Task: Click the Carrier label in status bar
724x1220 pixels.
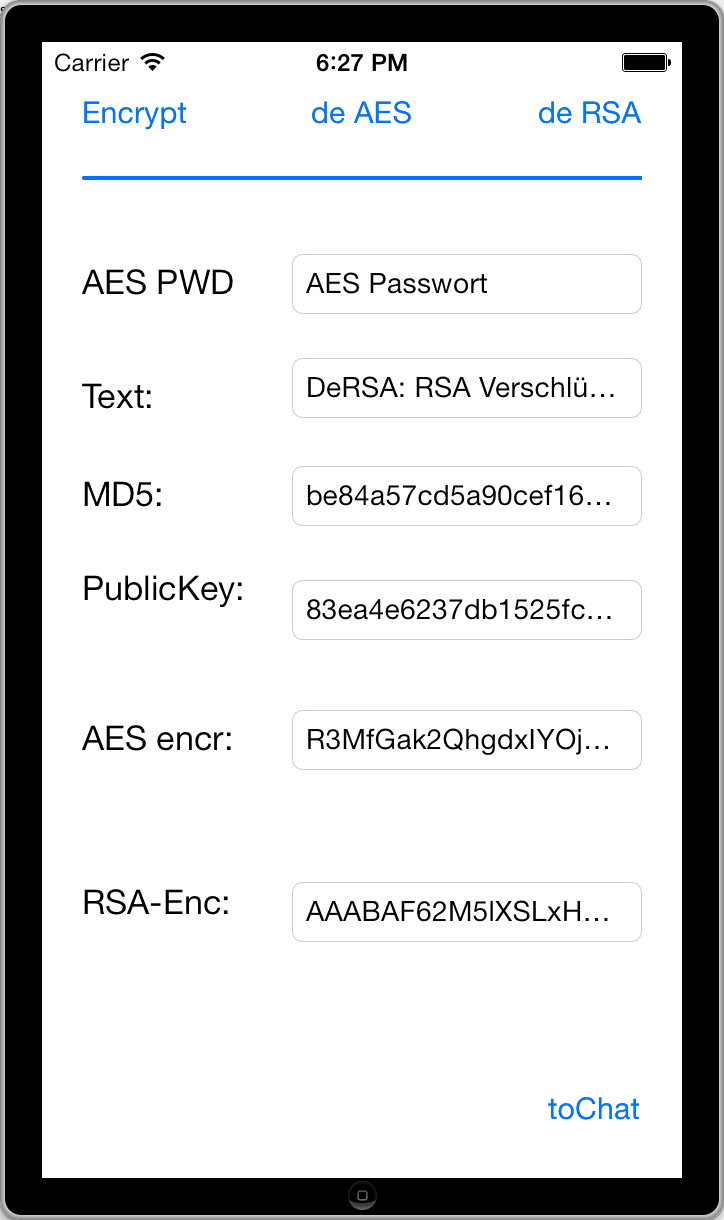Action: [x=91, y=63]
